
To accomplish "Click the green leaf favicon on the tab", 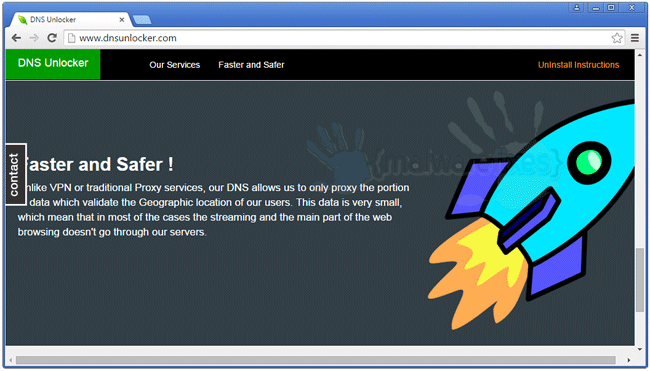I will 23,19.
